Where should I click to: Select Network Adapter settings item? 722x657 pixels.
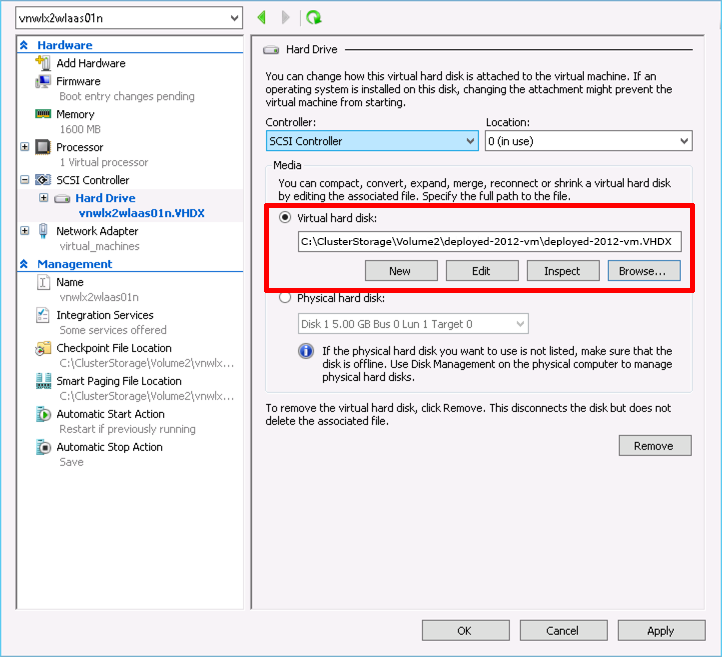point(97,231)
